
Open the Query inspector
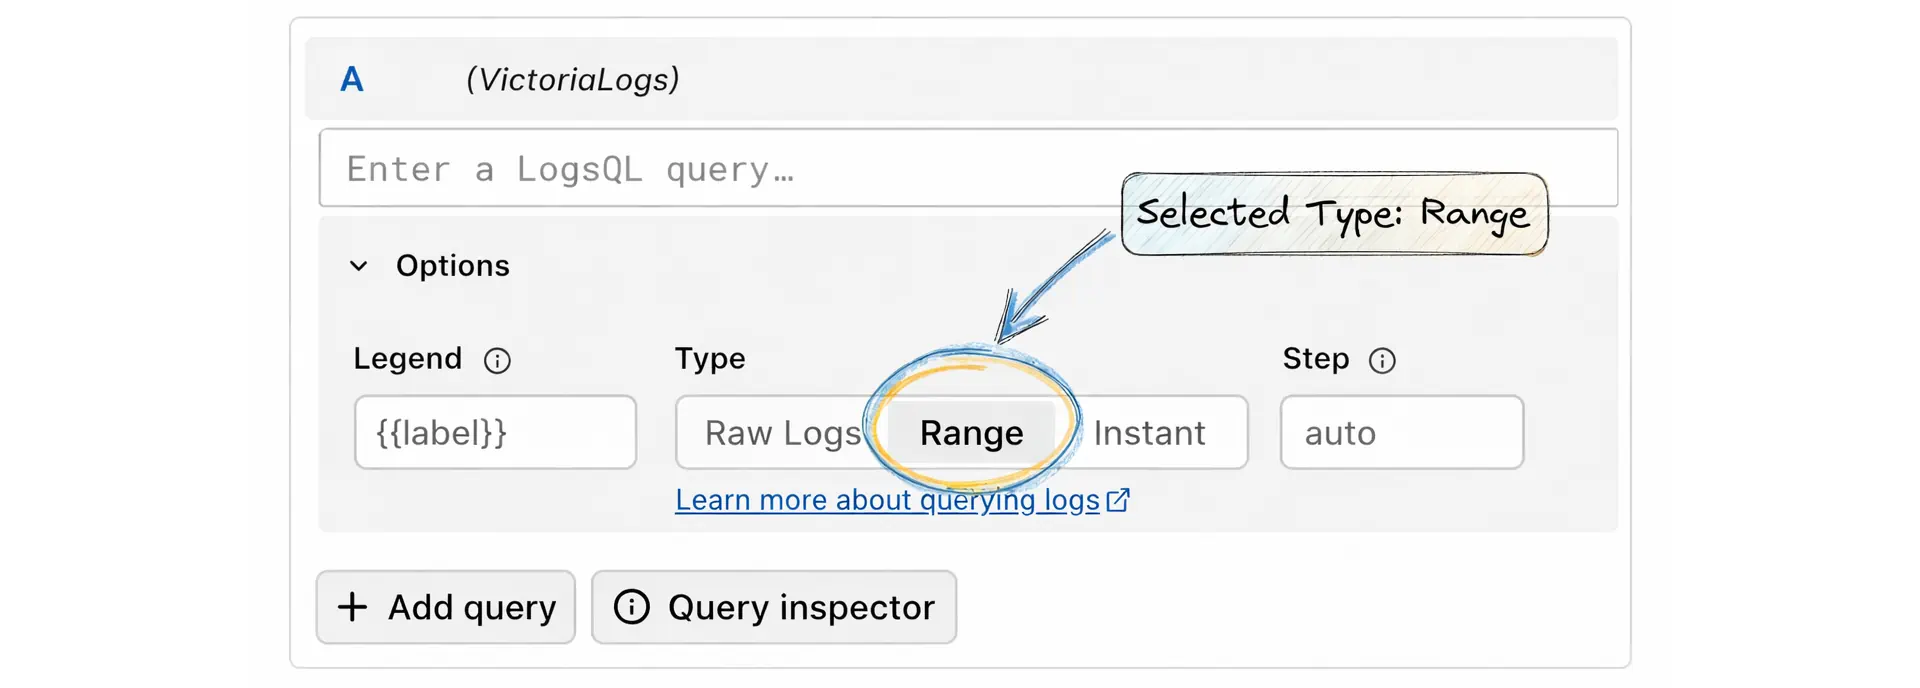pos(773,607)
